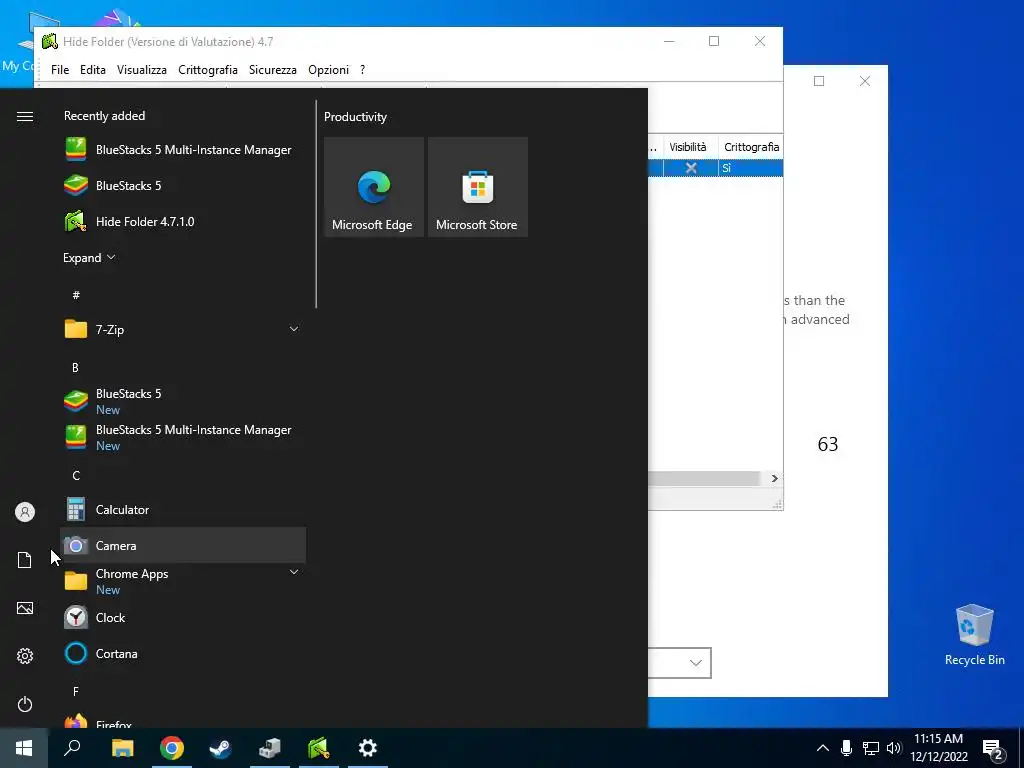This screenshot has width=1024, height=768.
Task: Open Documents from Start sidebar
Action: (25, 560)
